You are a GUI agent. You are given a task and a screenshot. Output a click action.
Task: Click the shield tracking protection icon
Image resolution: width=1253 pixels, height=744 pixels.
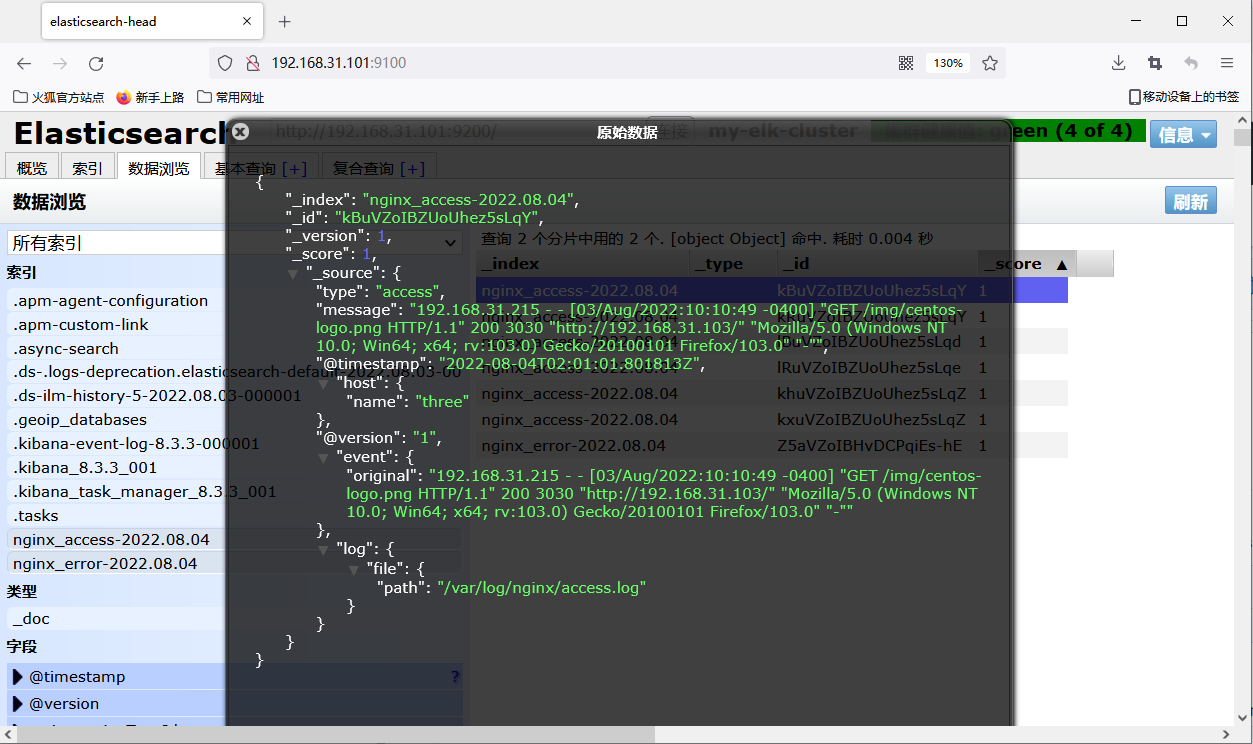[225, 63]
